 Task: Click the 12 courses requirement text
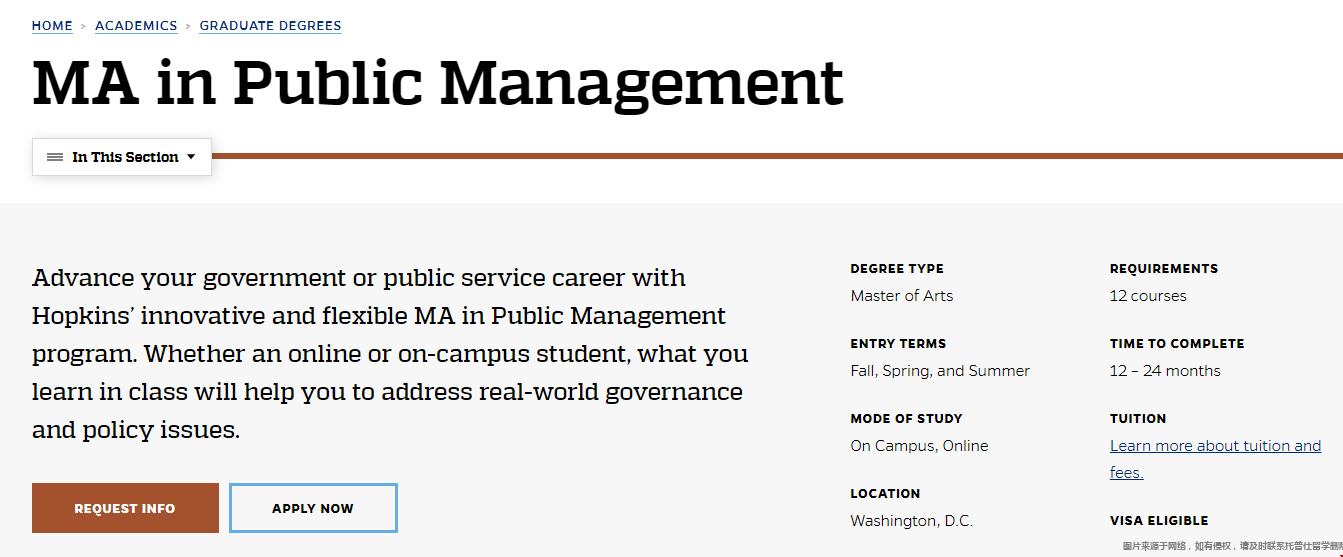pos(1148,296)
